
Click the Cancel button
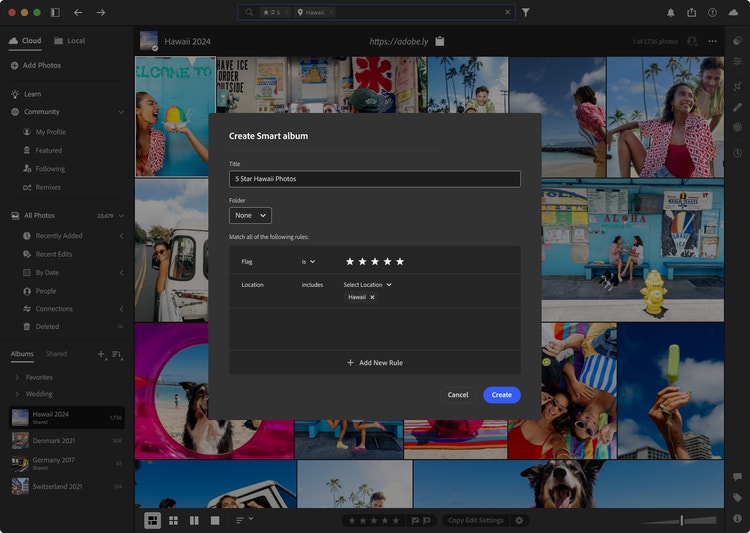(458, 395)
